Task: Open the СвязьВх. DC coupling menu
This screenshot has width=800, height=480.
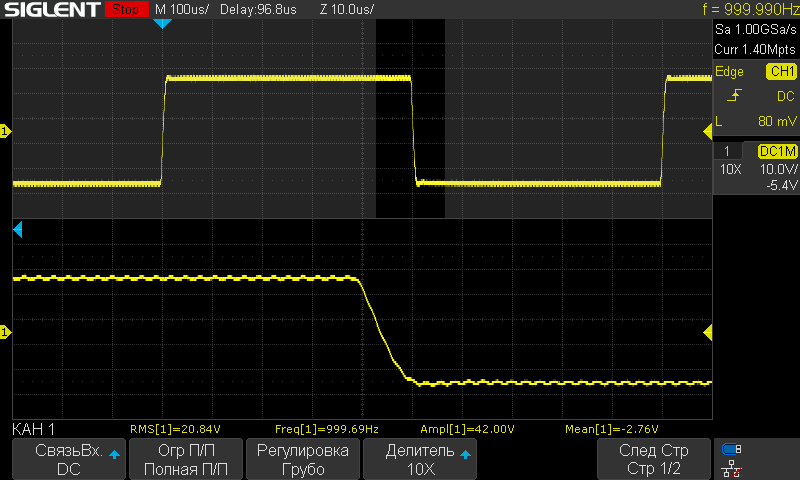Action: (69, 459)
